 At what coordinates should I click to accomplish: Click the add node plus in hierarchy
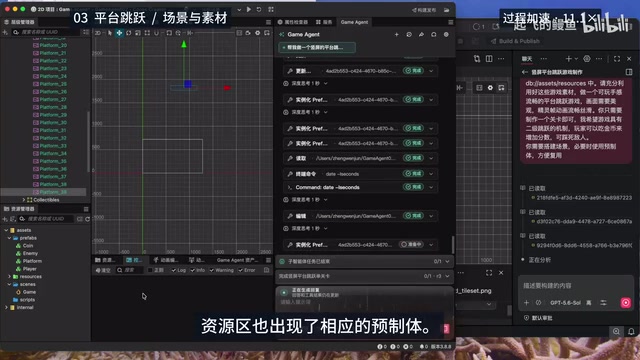(x=5, y=32)
